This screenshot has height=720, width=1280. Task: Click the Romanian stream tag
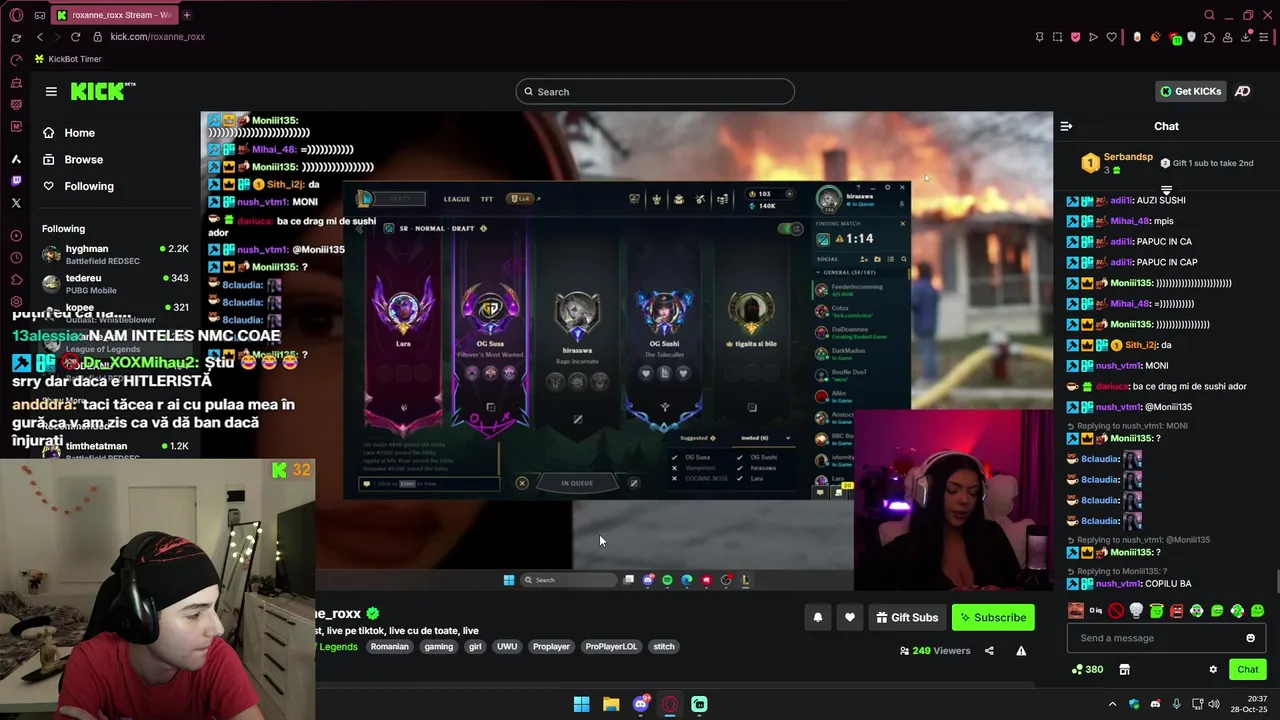click(389, 647)
